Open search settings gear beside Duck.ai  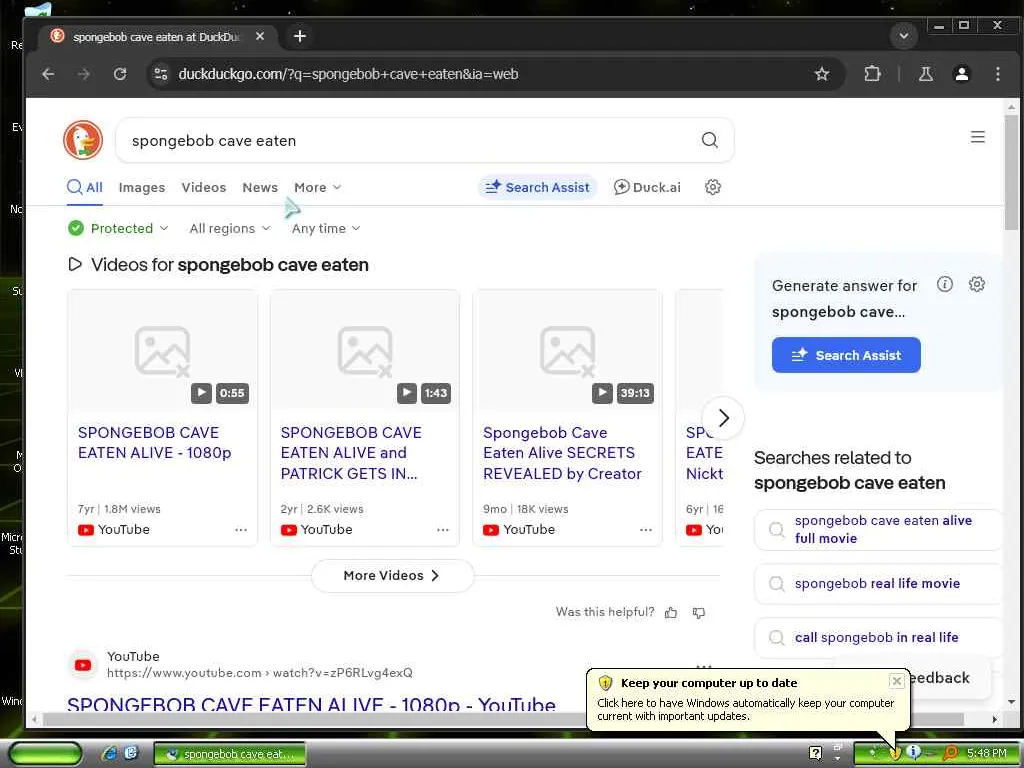point(712,187)
